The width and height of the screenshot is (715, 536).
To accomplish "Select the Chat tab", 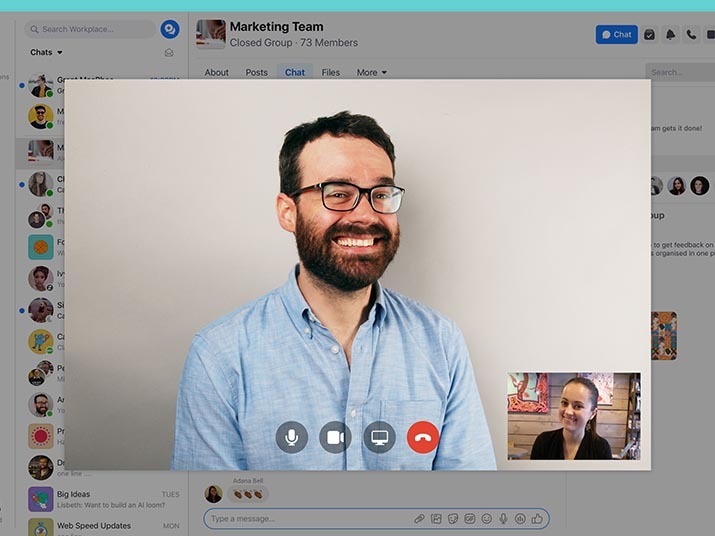I will coord(295,72).
